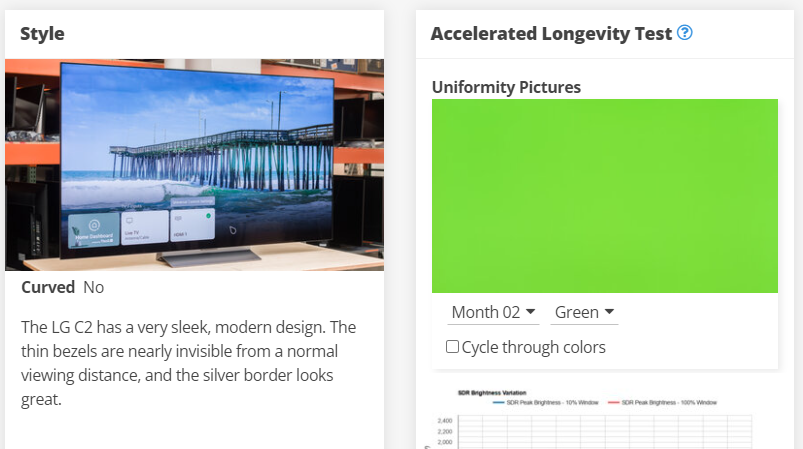Toggle SDR Peak Brightness 10% Window legend
This screenshot has width=803, height=449.
coord(545,402)
